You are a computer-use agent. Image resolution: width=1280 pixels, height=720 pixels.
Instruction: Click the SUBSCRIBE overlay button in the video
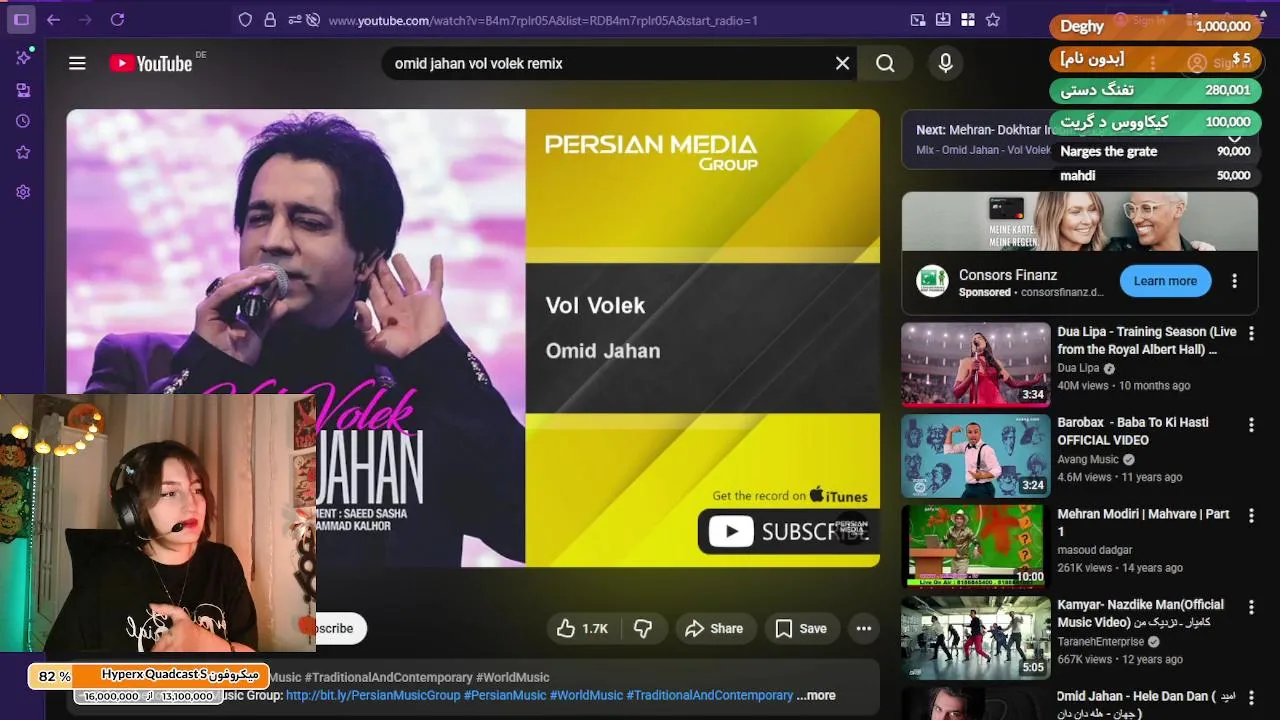788,531
